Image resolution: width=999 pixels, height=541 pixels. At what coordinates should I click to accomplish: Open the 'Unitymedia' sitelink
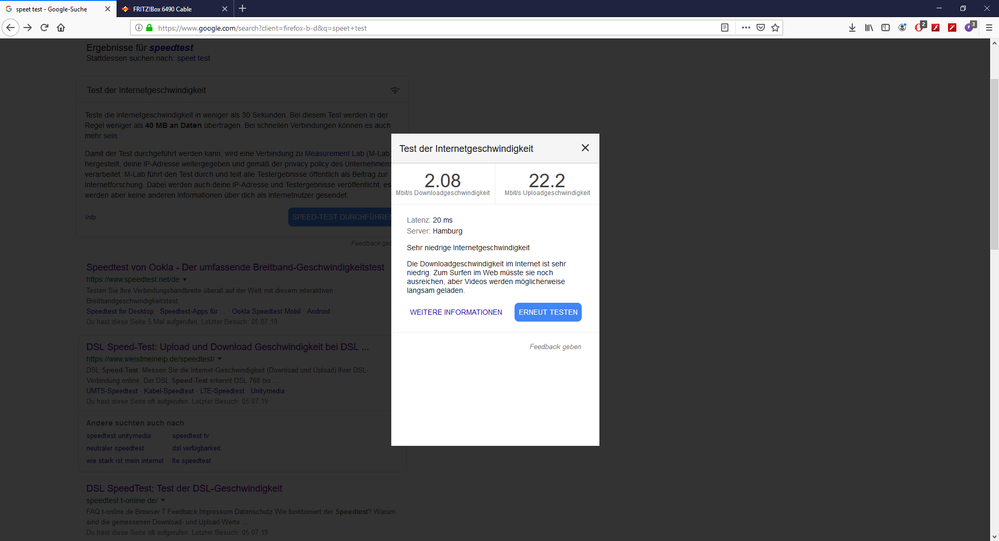click(x=268, y=391)
